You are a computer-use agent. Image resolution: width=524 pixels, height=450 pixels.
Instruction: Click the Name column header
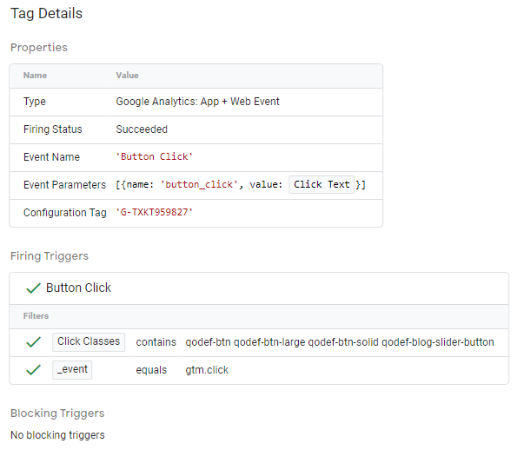coord(35,75)
